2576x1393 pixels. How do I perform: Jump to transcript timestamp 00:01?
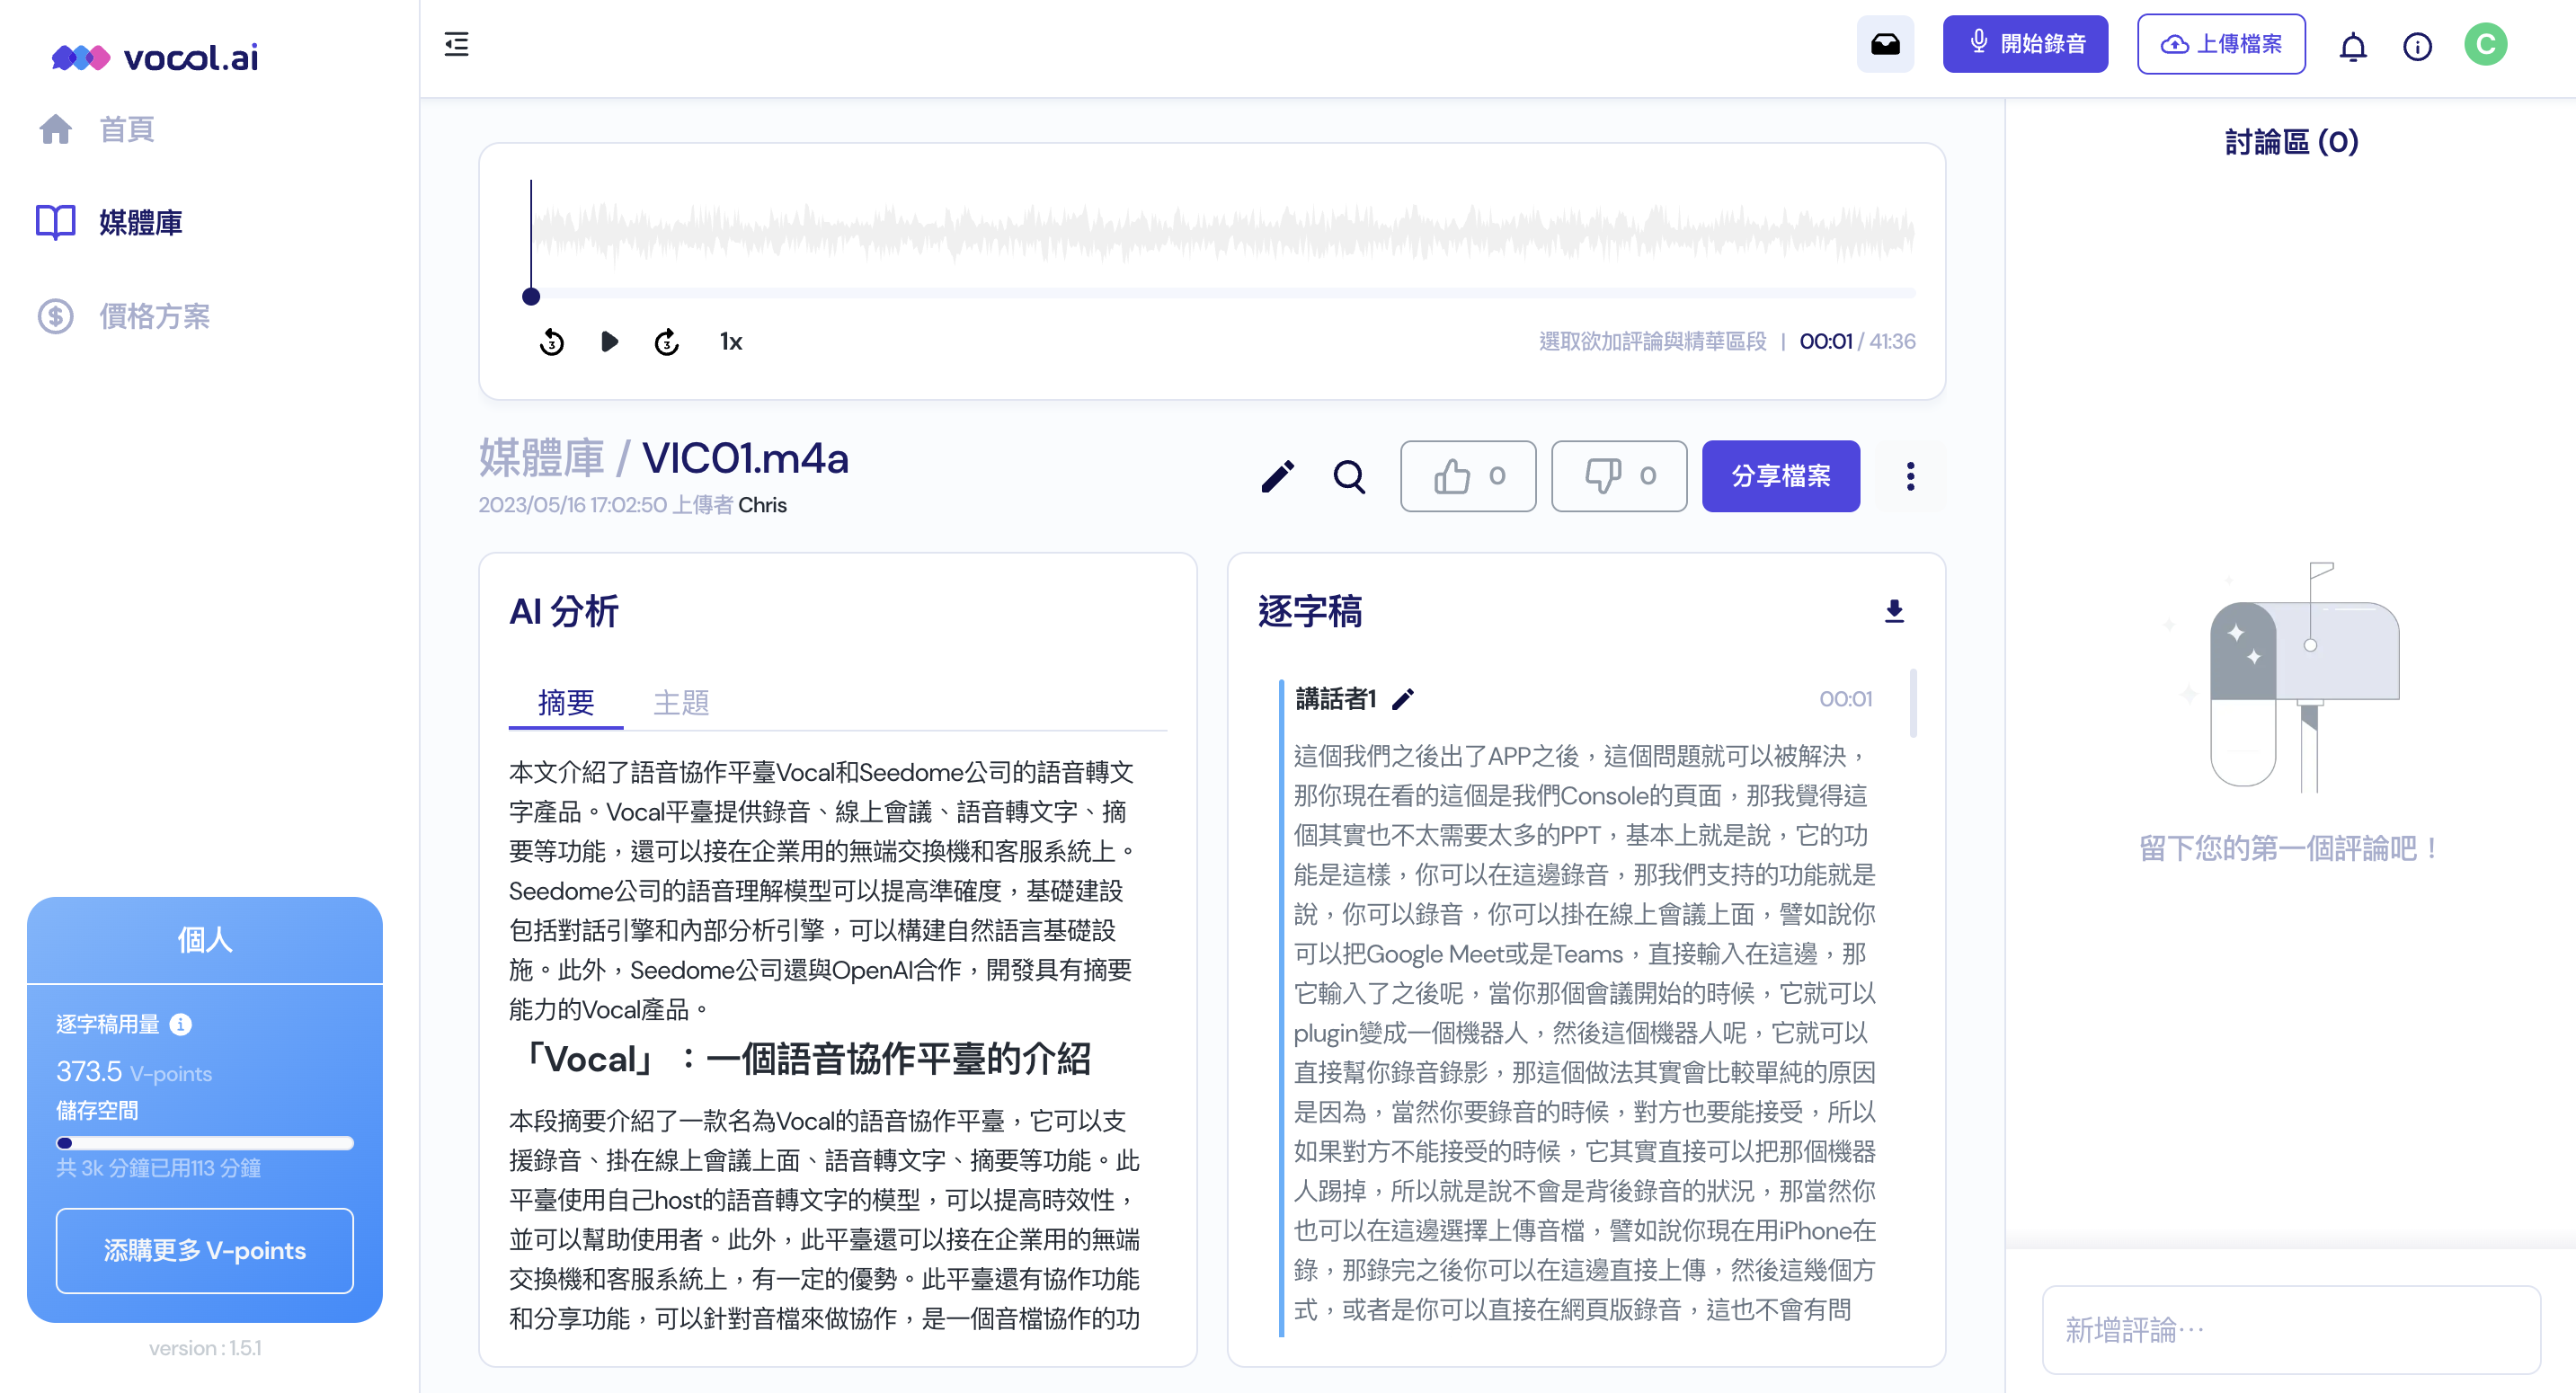[1845, 699]
